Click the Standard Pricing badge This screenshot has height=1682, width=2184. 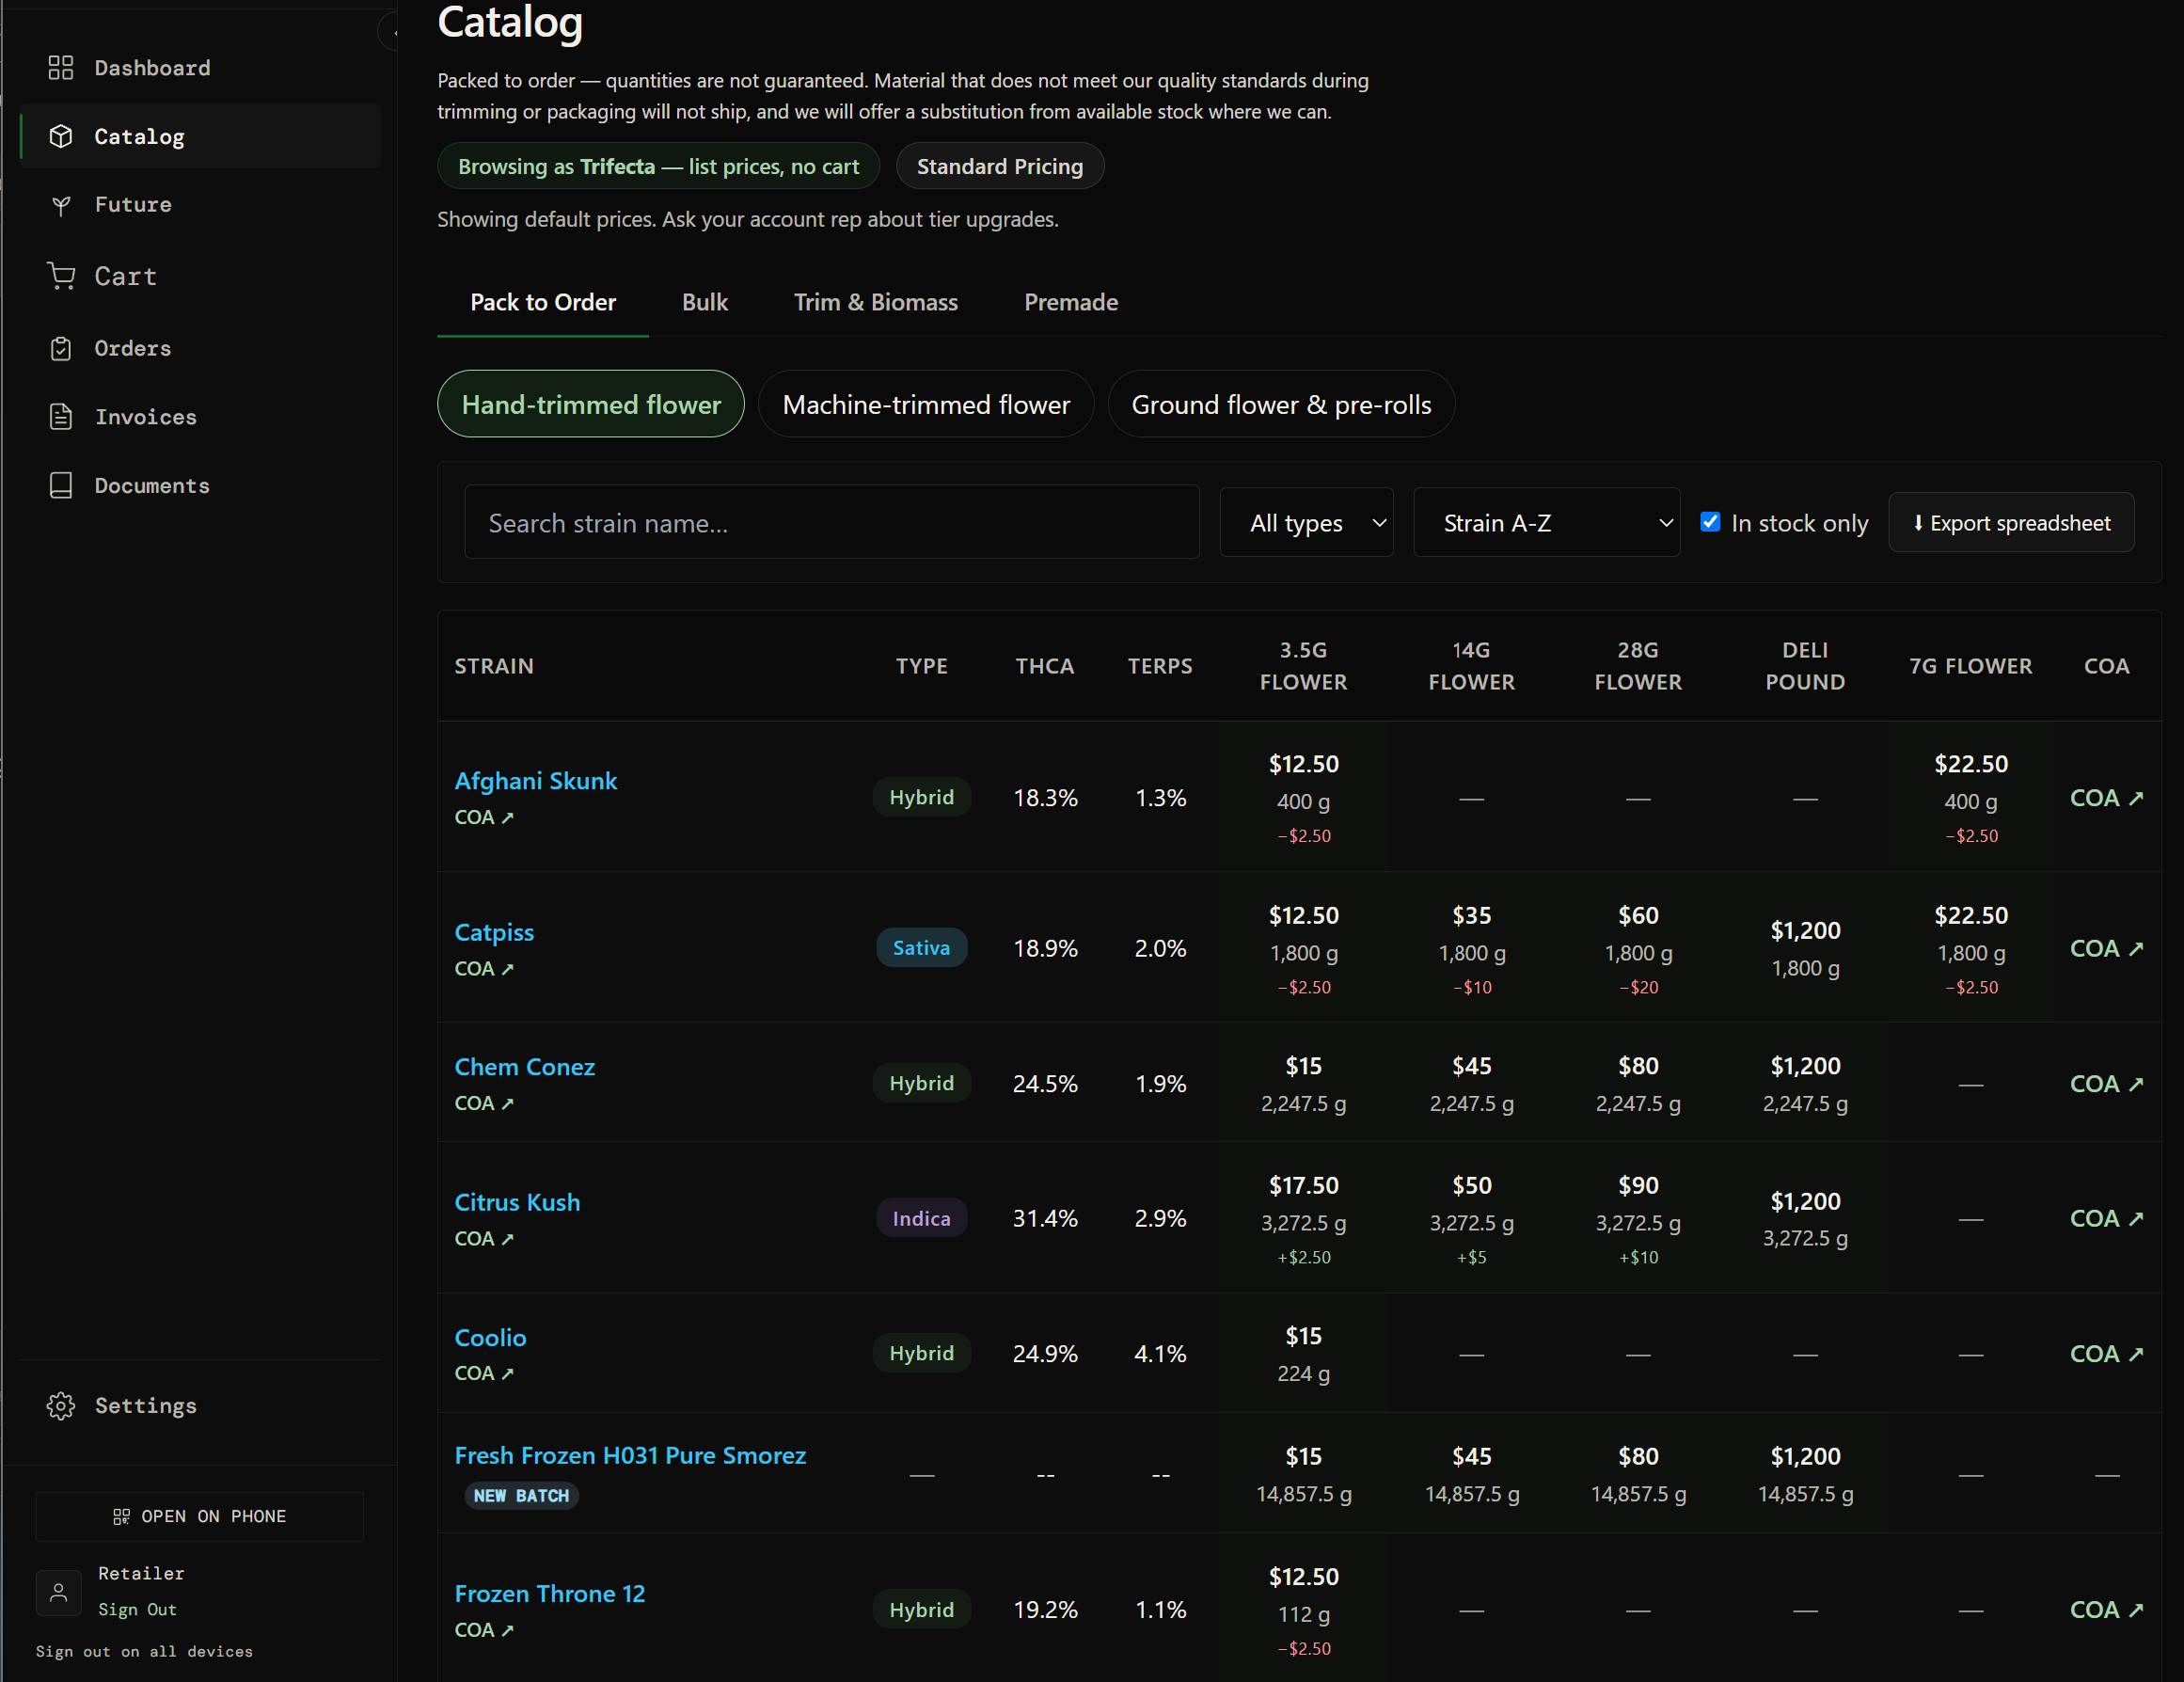tap(1000, 166)
